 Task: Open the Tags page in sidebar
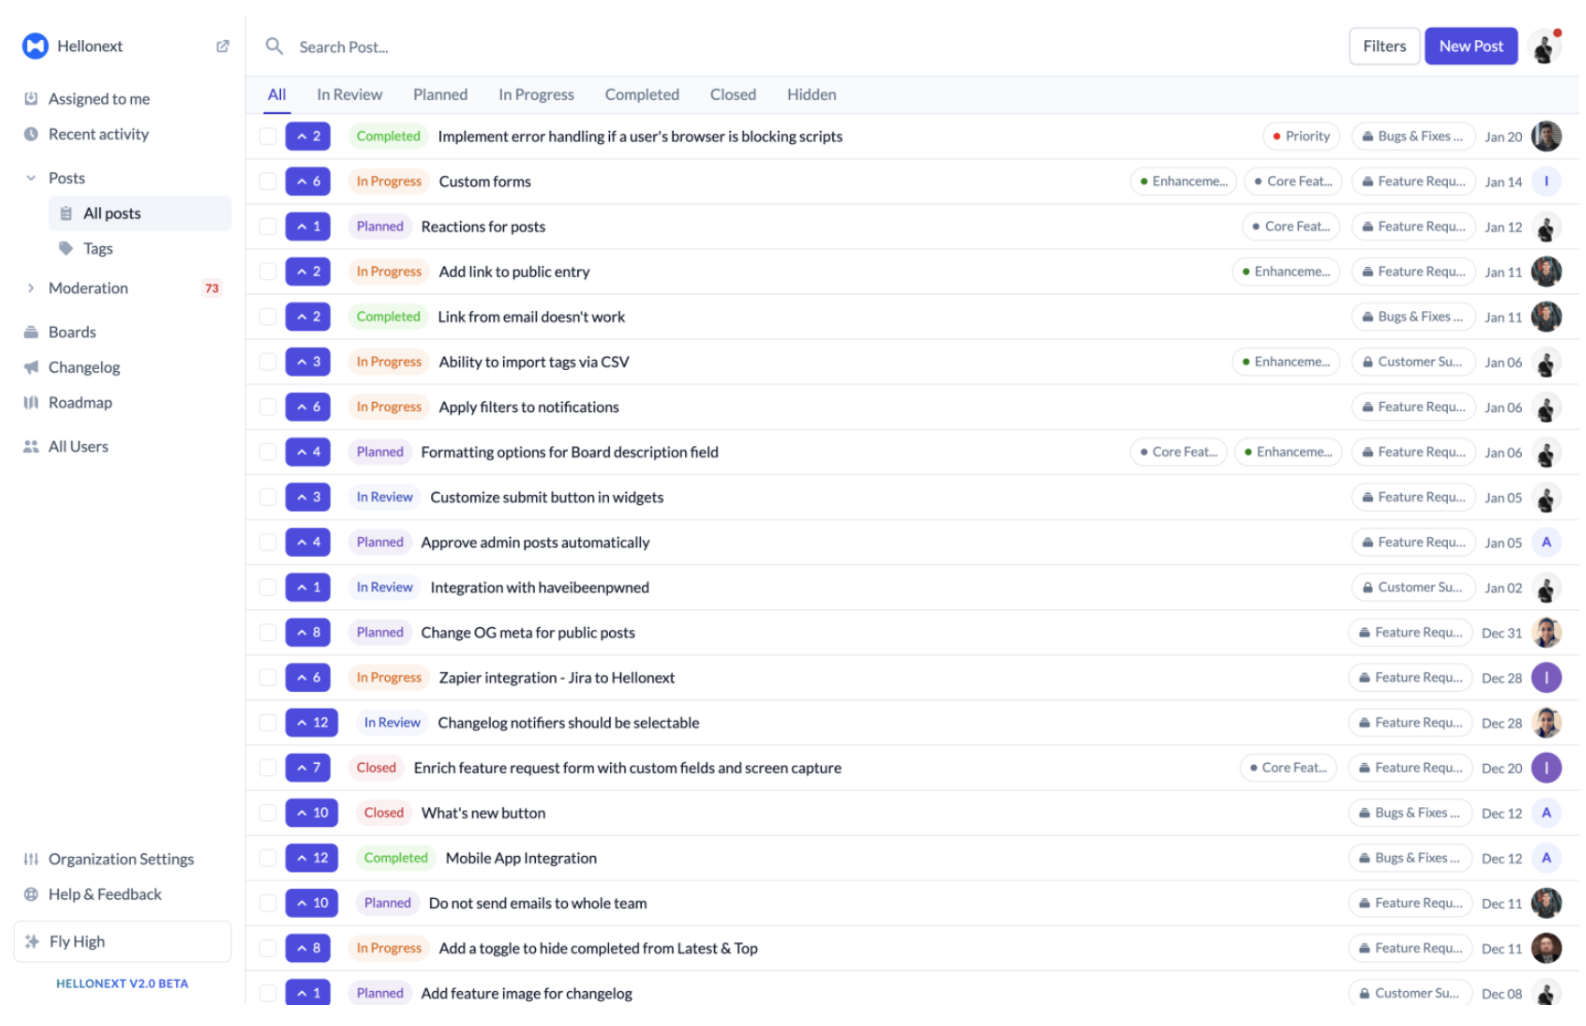pos(98,248)
